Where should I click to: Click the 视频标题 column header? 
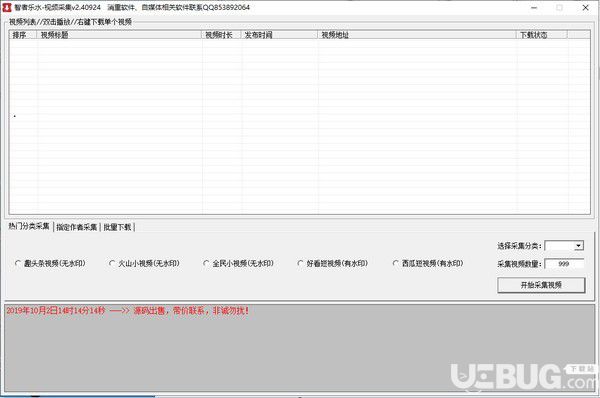119,35
